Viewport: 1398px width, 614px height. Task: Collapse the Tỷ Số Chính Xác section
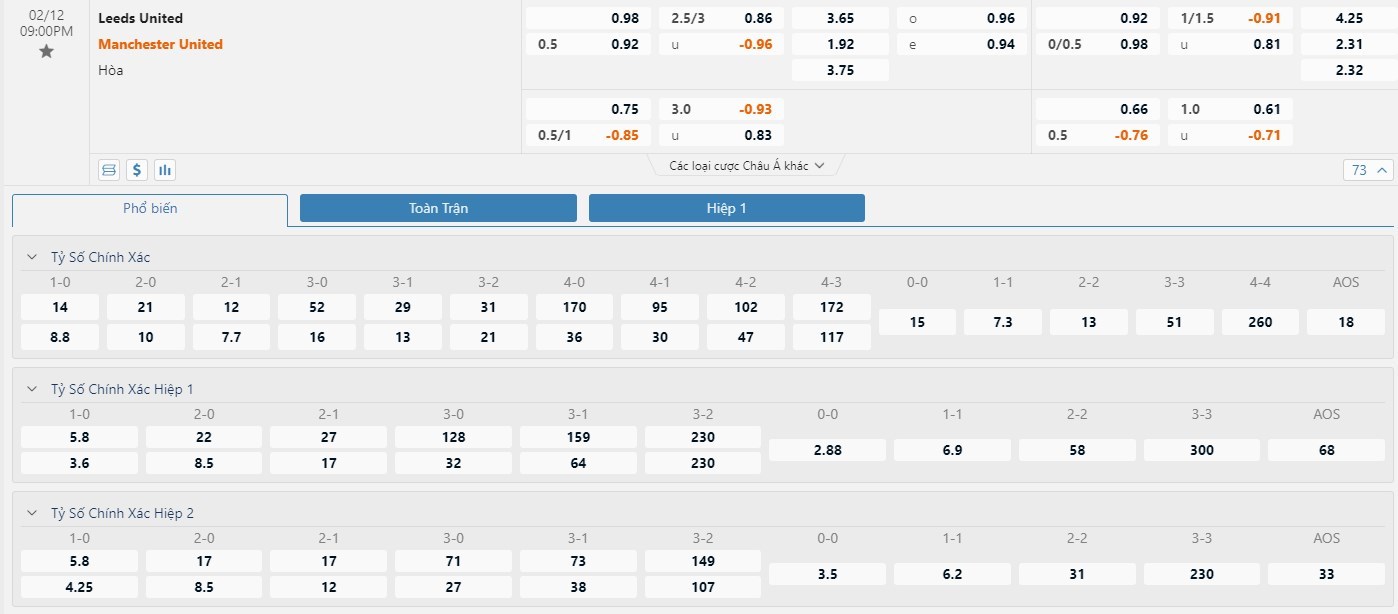point(31,257)
